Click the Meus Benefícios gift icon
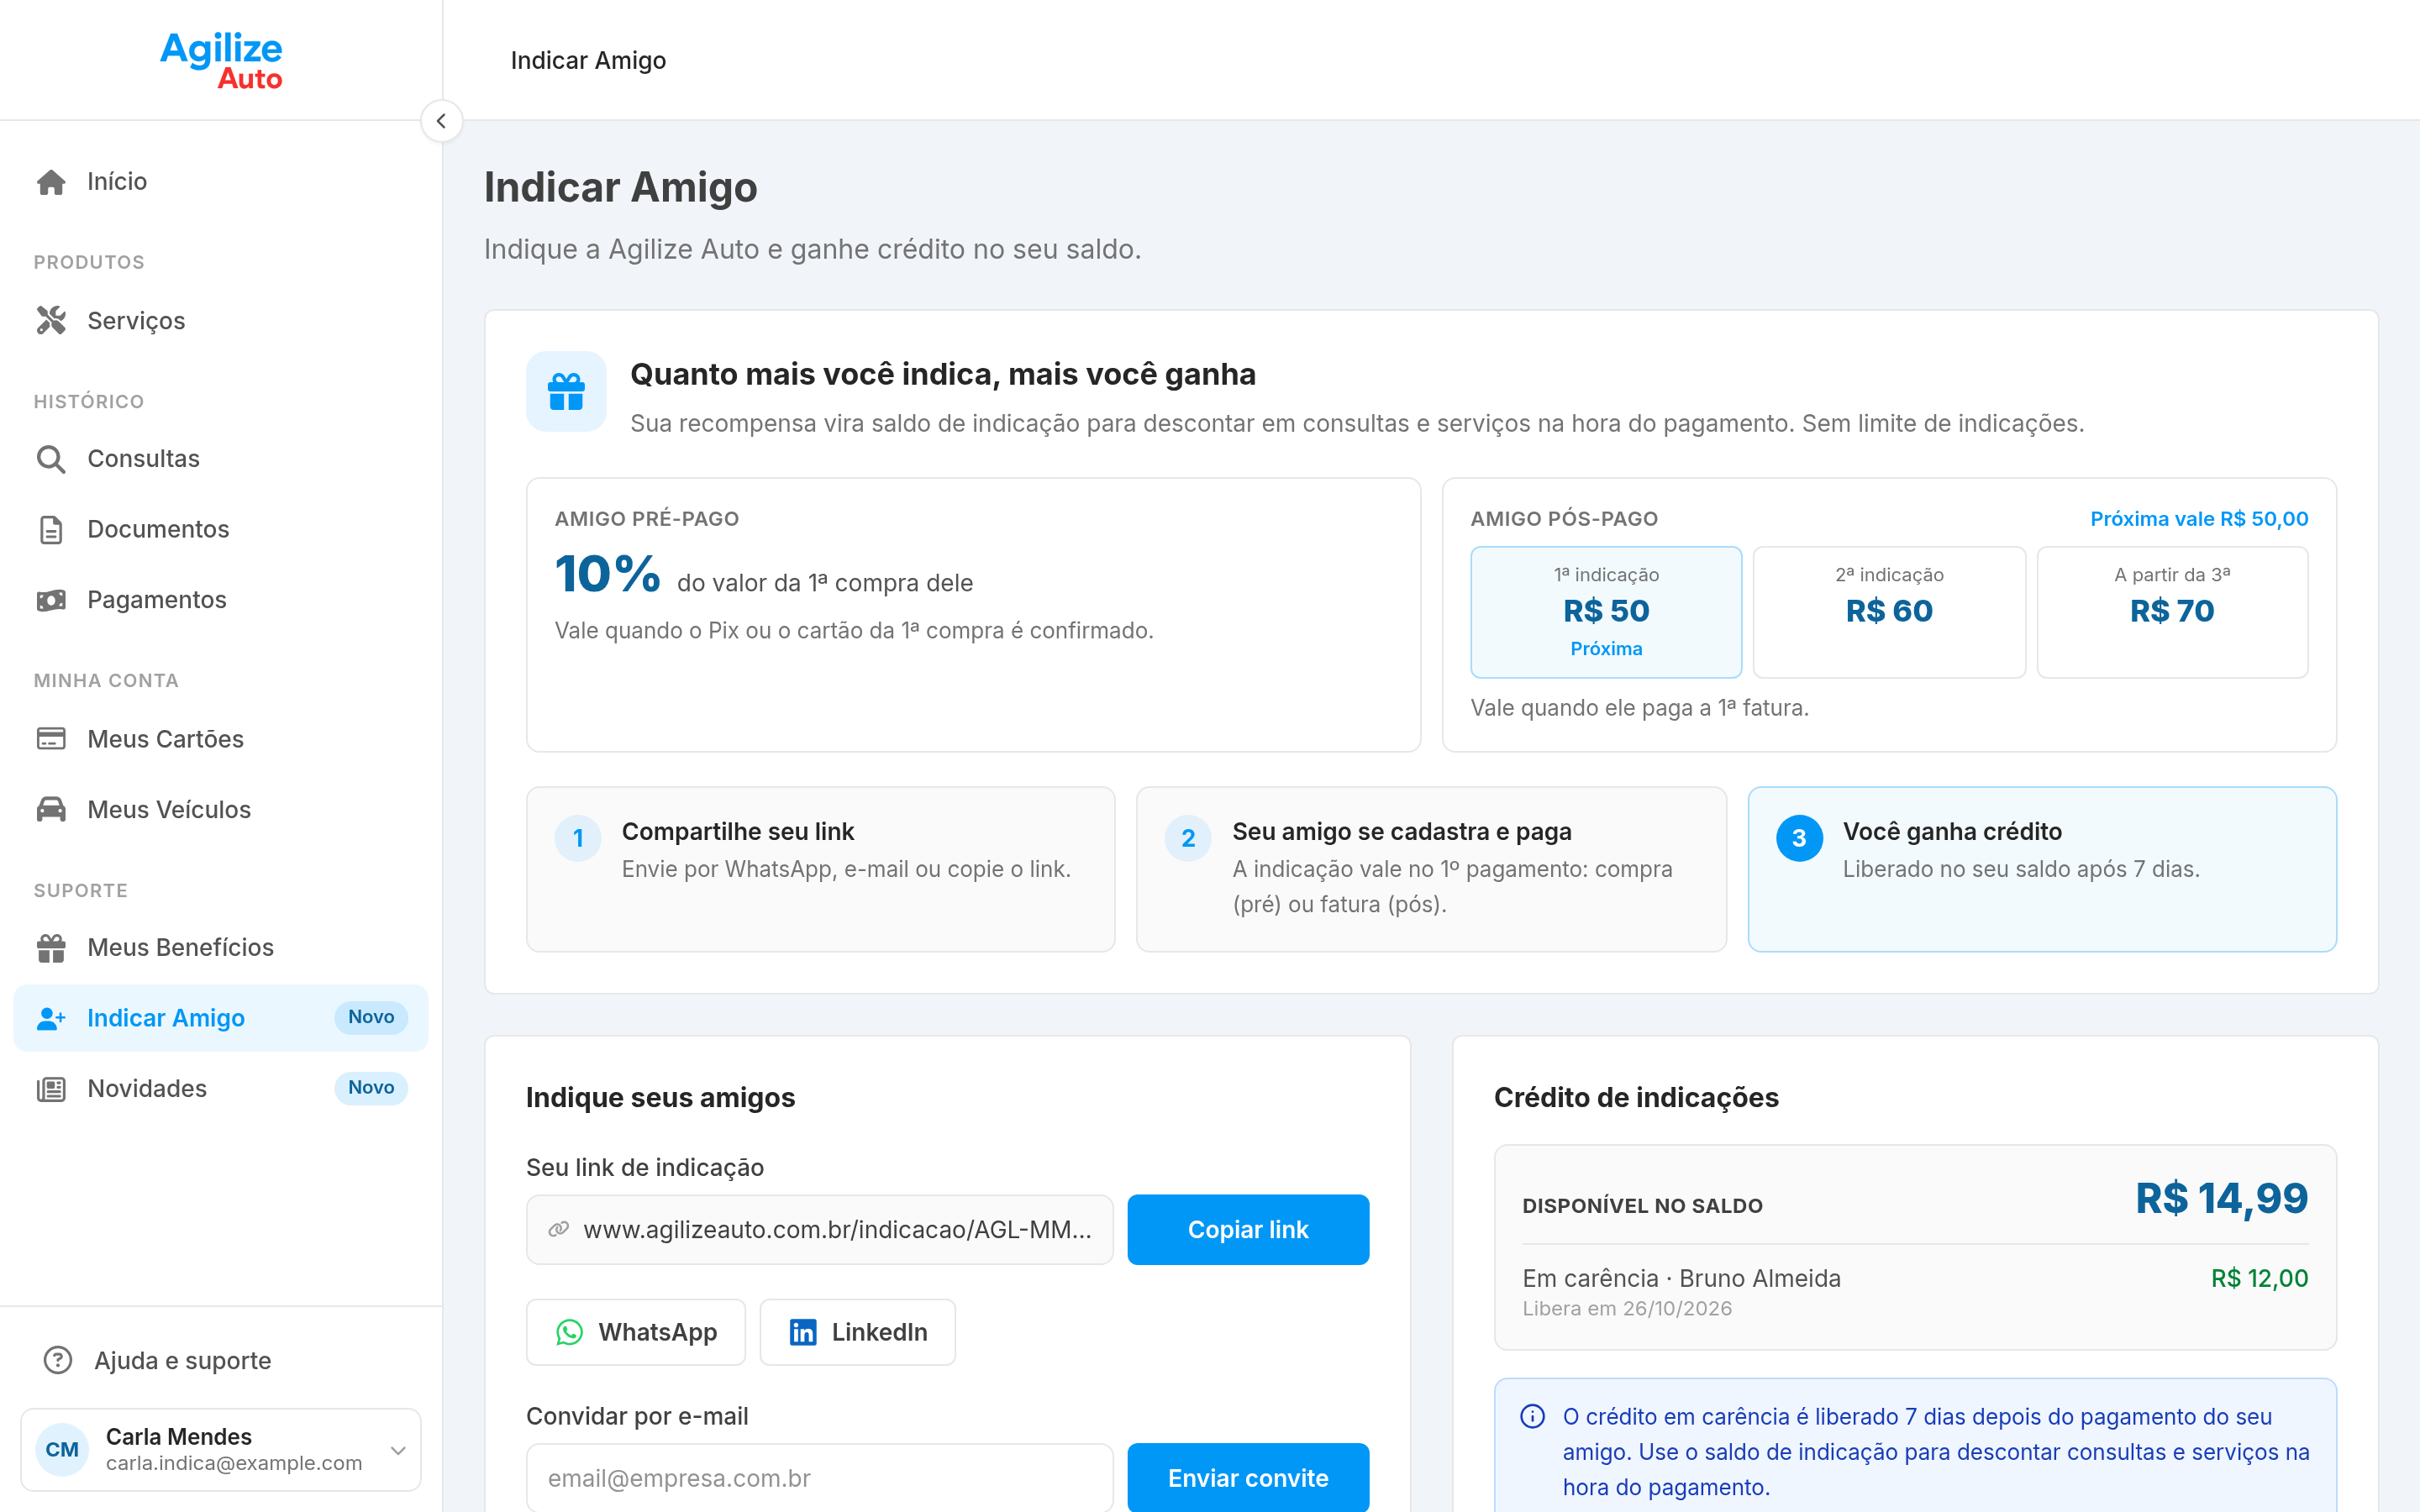Viewport: 2420px width, 1512px height. (x=51, y=948)
